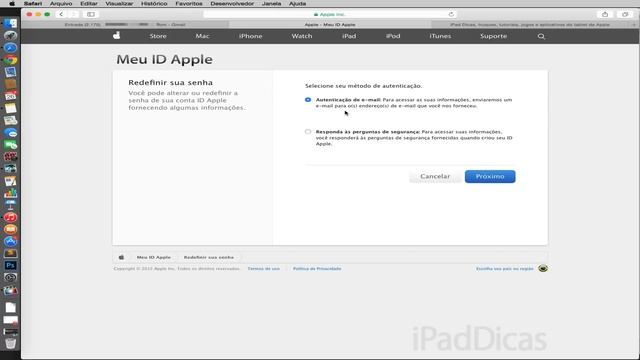Open the Favoritos menu
Screen dimensions: 640x360
pos(189,3)
